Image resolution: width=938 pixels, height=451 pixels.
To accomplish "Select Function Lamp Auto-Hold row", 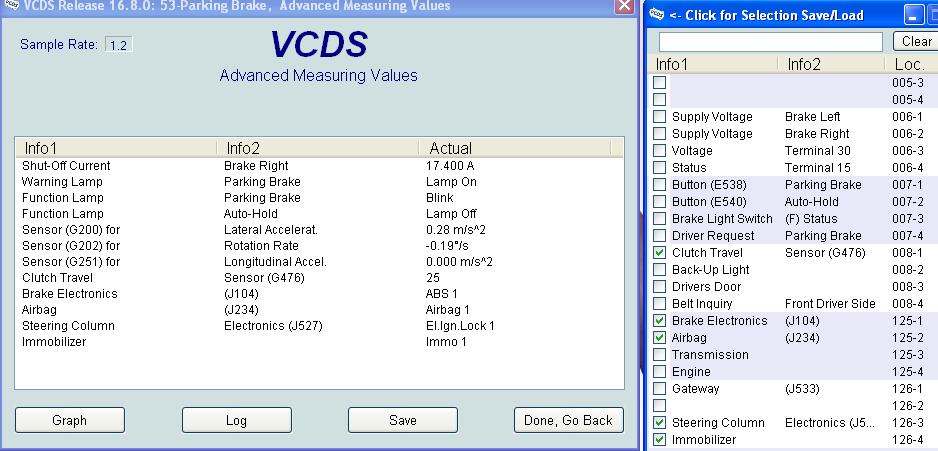I will [x=319, y=214].
